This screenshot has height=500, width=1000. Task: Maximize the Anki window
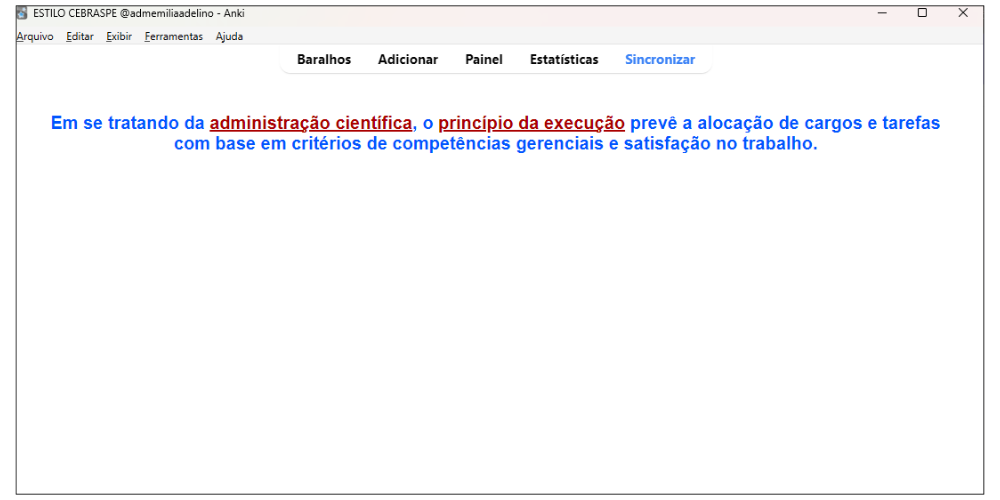click(922, 13)
